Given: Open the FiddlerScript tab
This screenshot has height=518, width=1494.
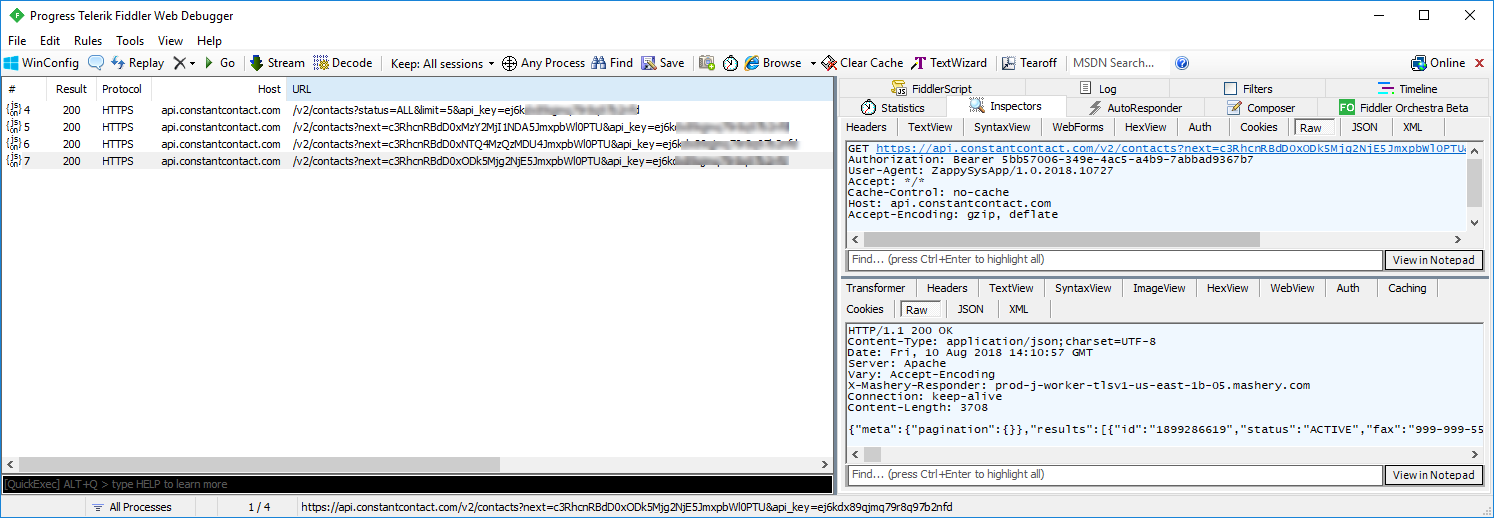Looking at the screenshot, I should coord(931,89).
